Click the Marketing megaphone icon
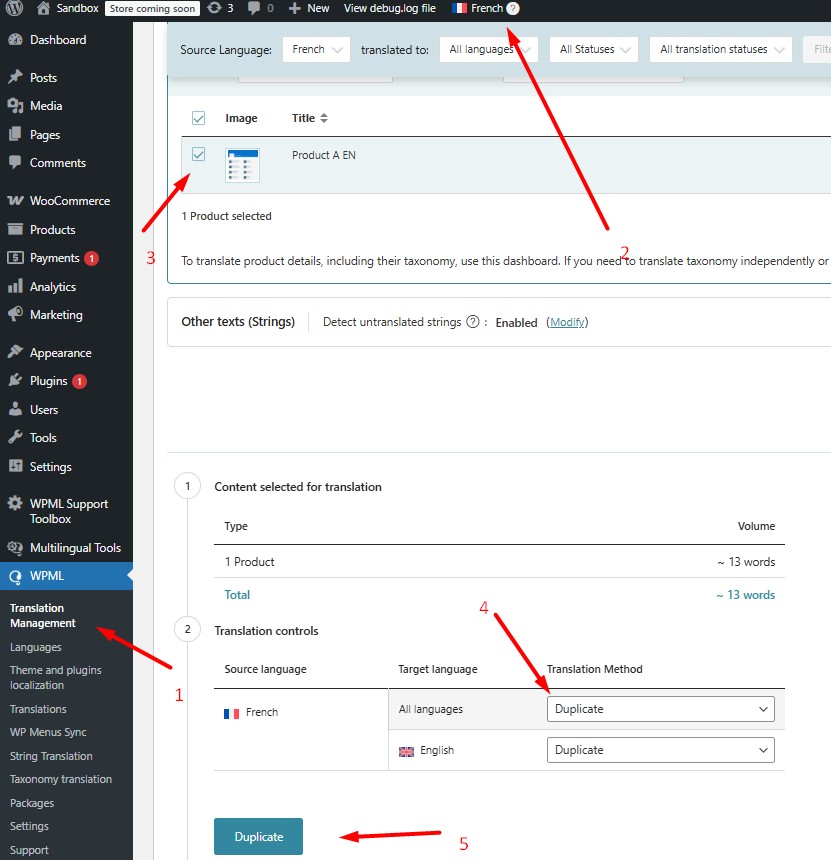This screenshot has height=860, width=831. pyautogui.click(x=15, y=314)
